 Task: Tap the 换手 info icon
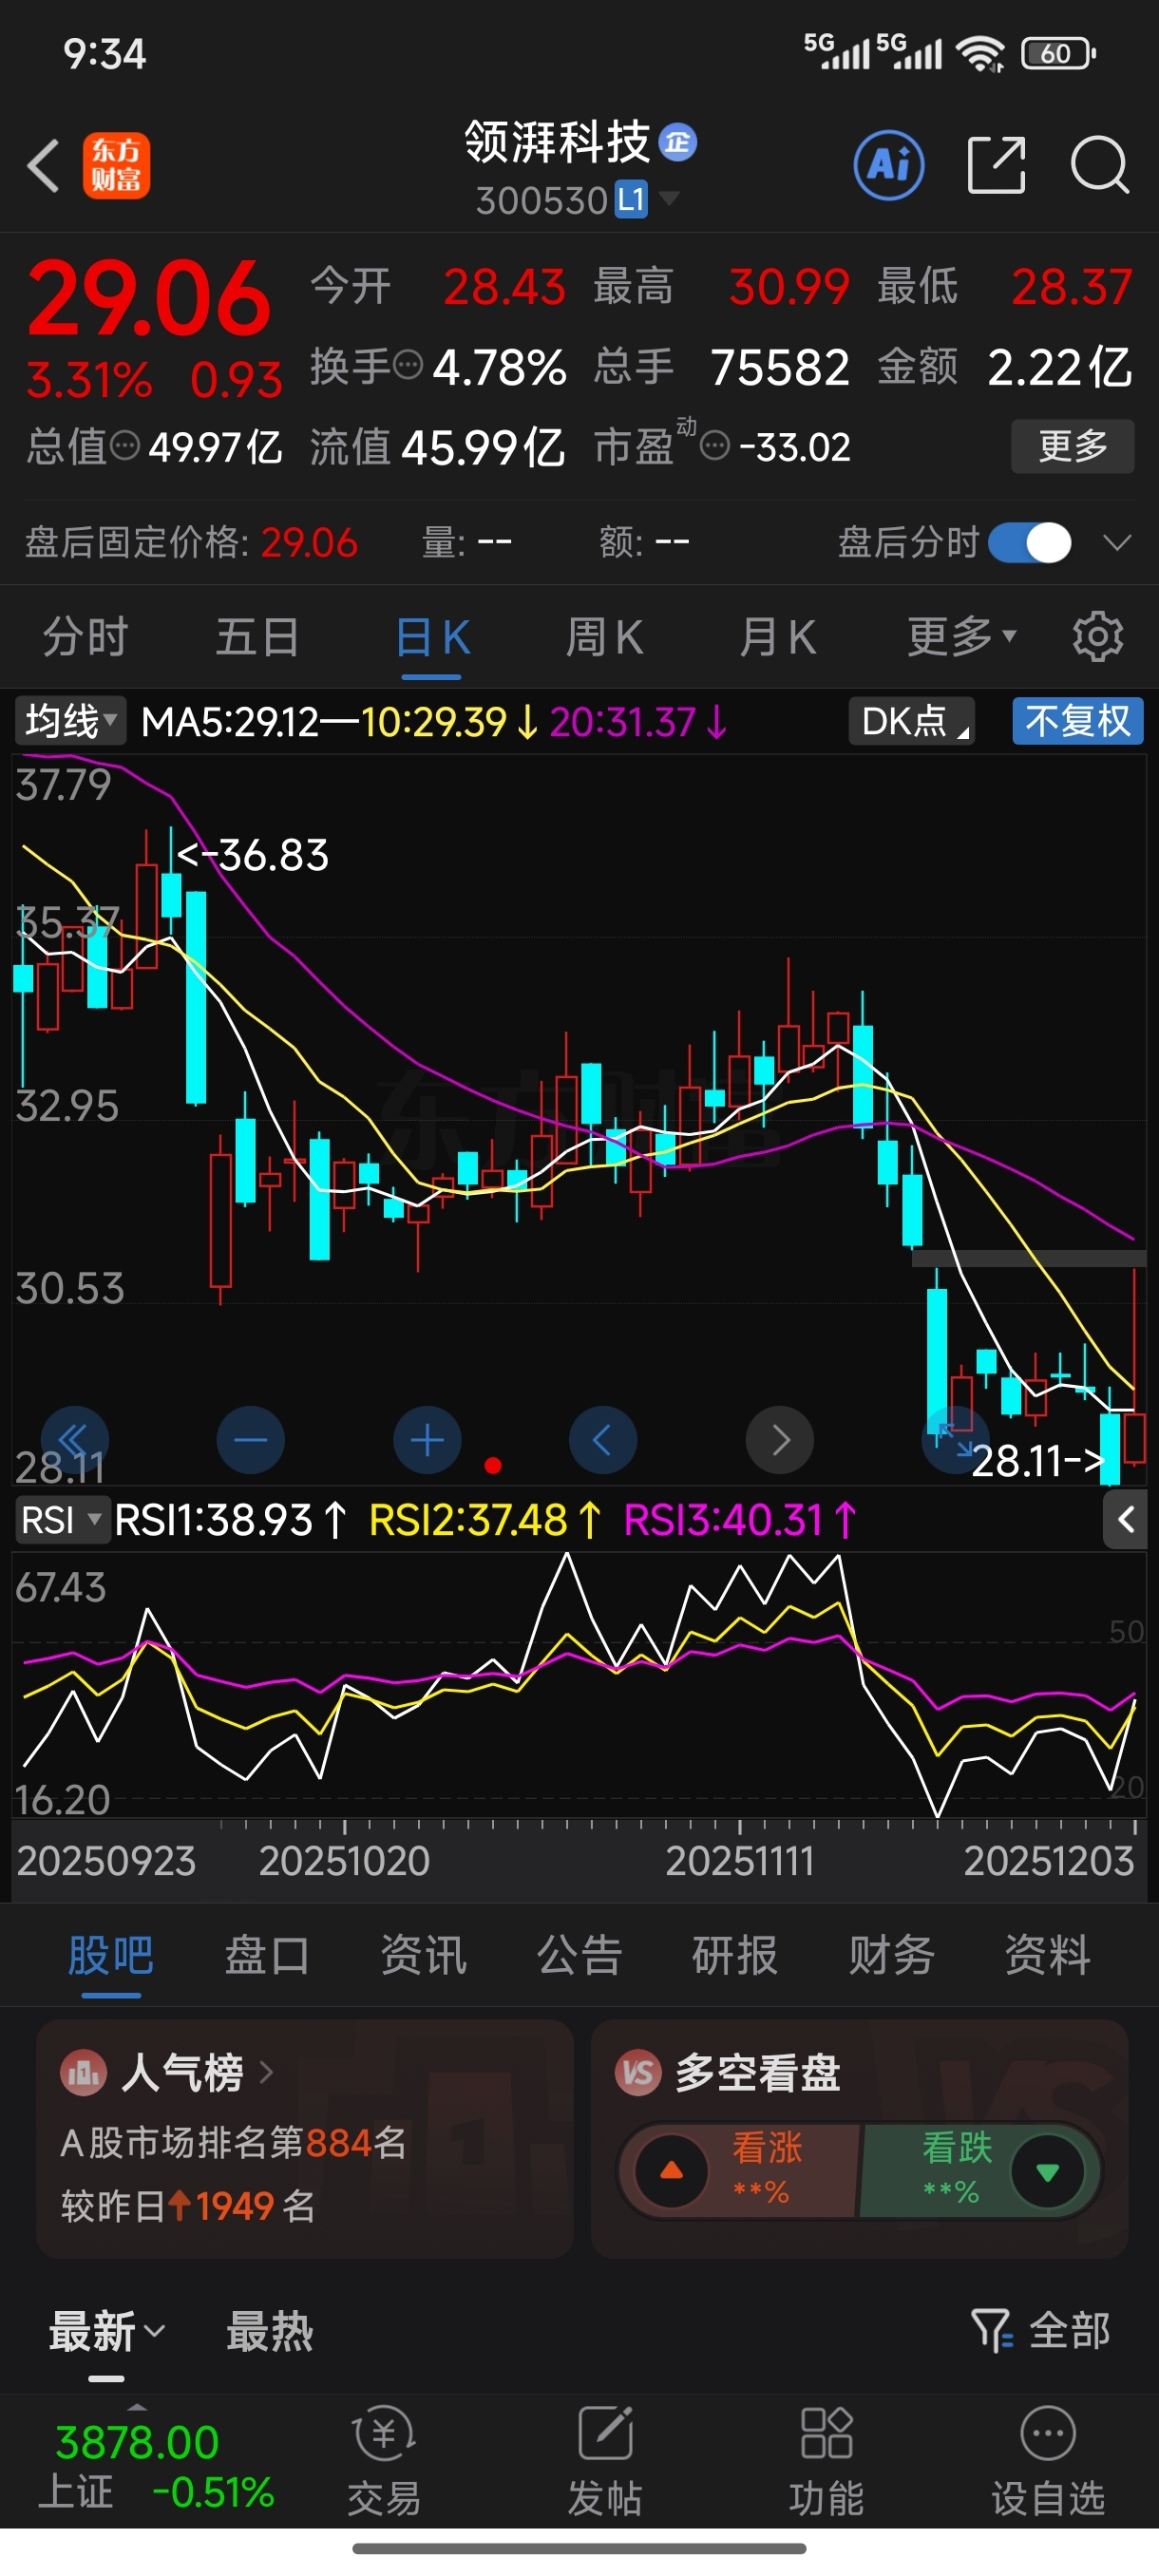[x=408, y=366]
